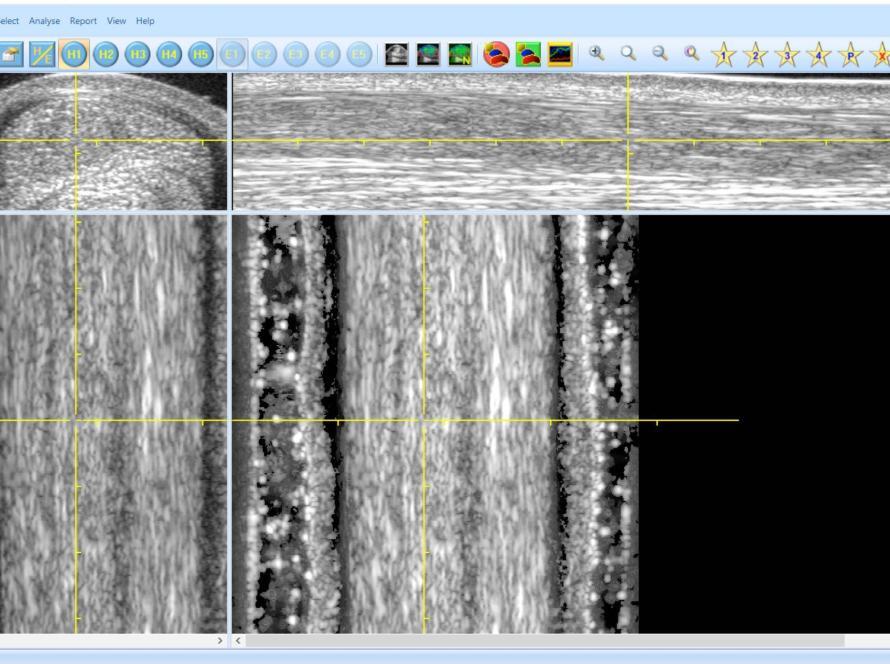890x664 pixels.
Task: Click the zoom out magnifier
Action: (660, 54)
